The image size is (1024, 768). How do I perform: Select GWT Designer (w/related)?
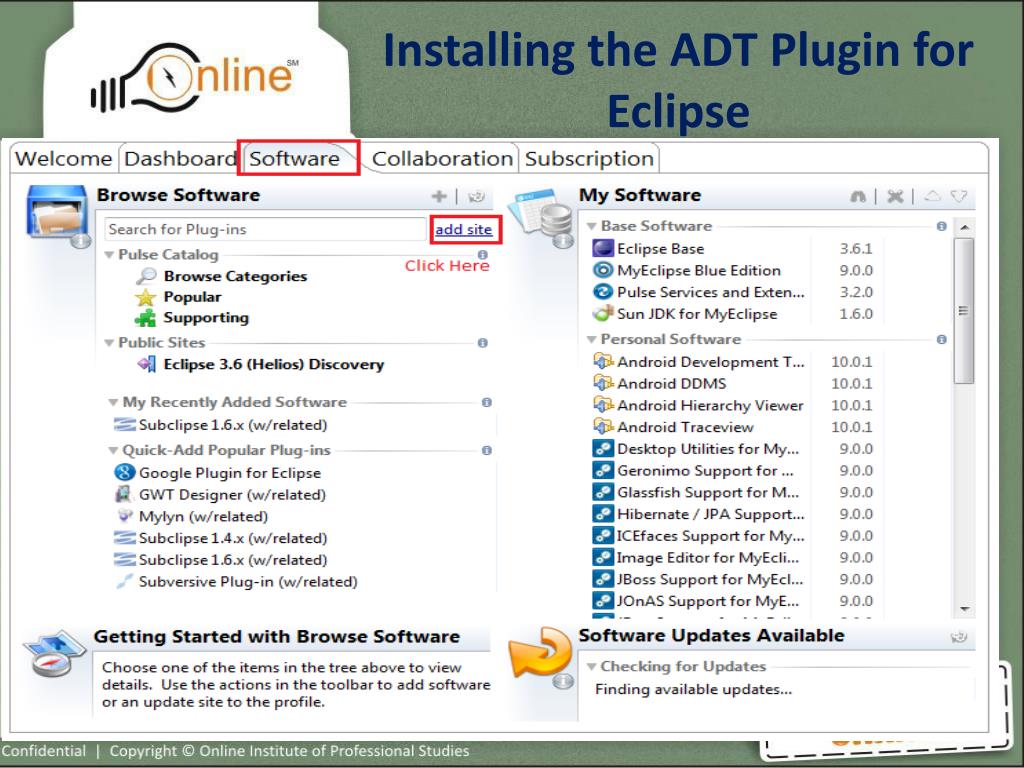point(232,495)
